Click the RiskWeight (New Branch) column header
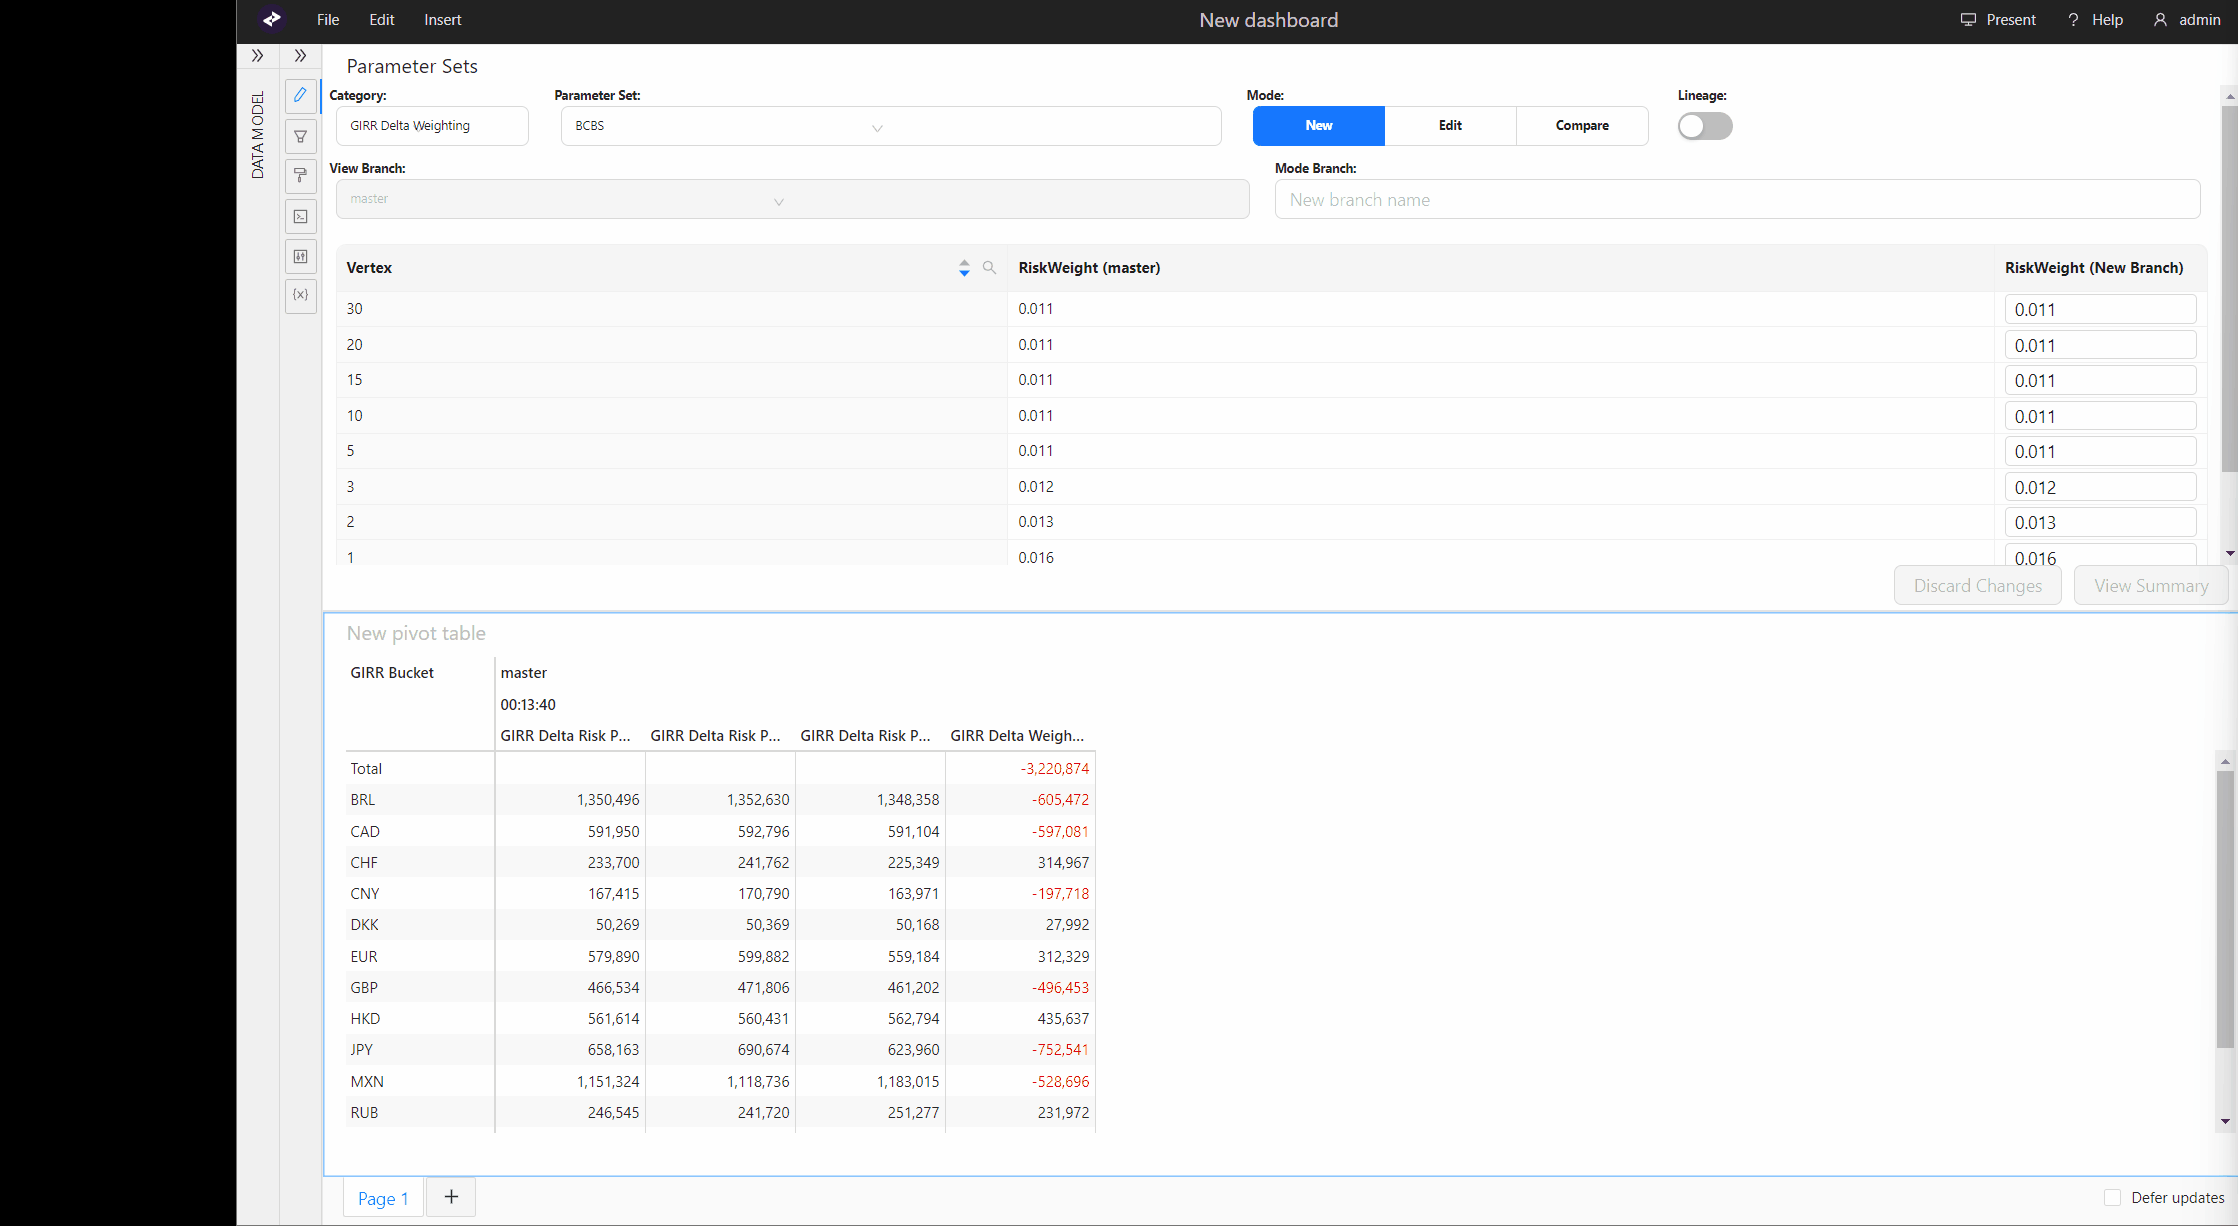Viewport: 2238px width, 1226px height. tap(2093, 268)
